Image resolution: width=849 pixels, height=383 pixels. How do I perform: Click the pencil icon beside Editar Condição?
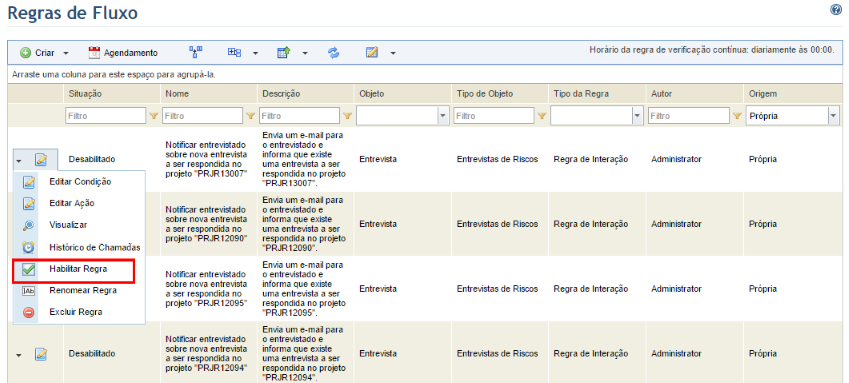(29, 182)
